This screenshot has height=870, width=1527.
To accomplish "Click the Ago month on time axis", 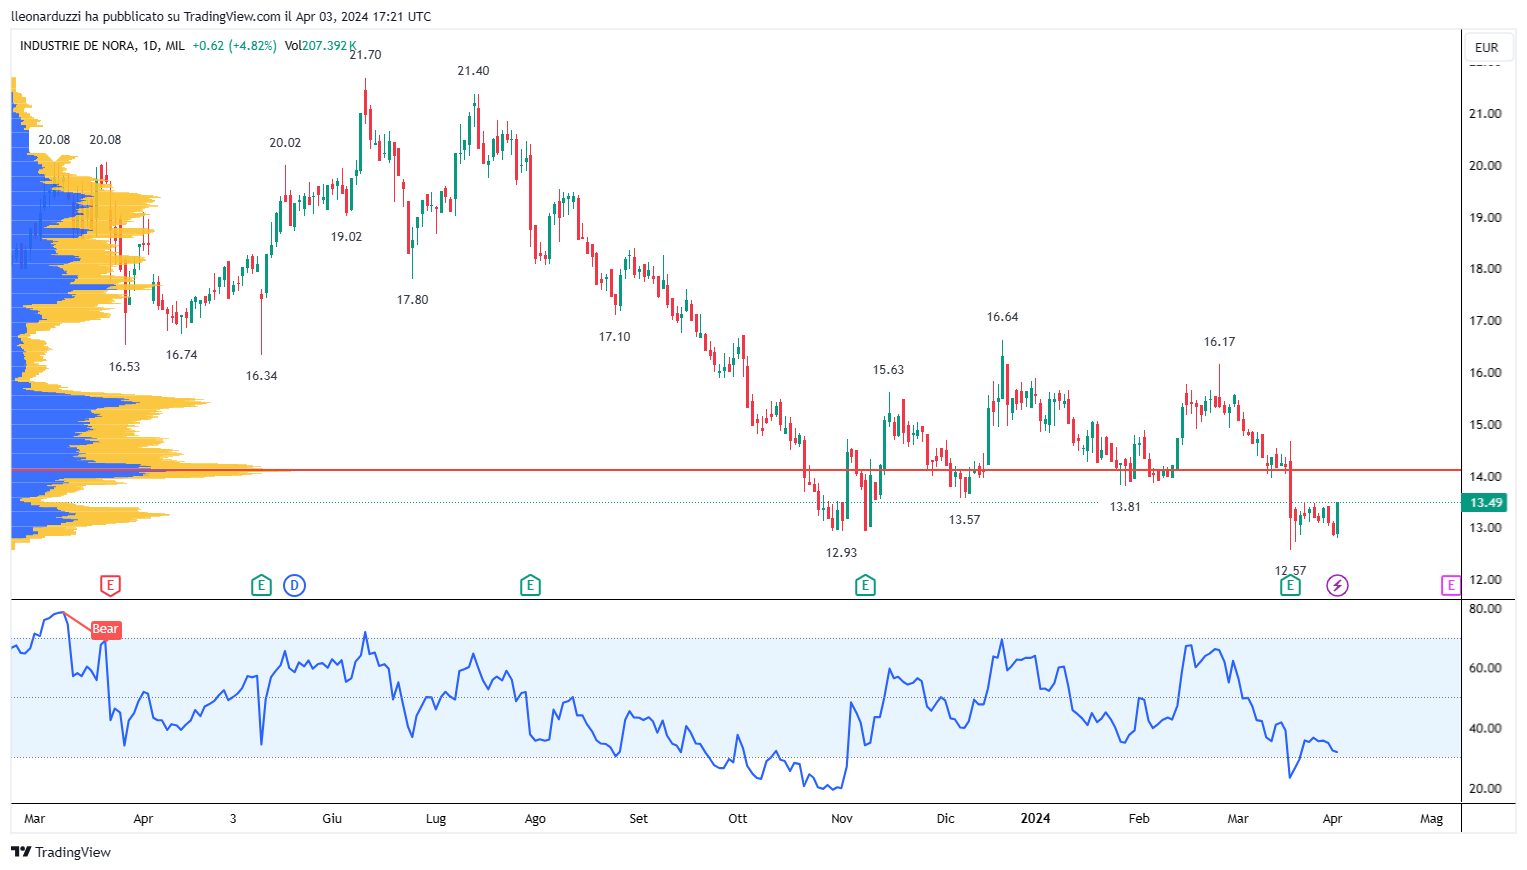I will pos(535,819).
